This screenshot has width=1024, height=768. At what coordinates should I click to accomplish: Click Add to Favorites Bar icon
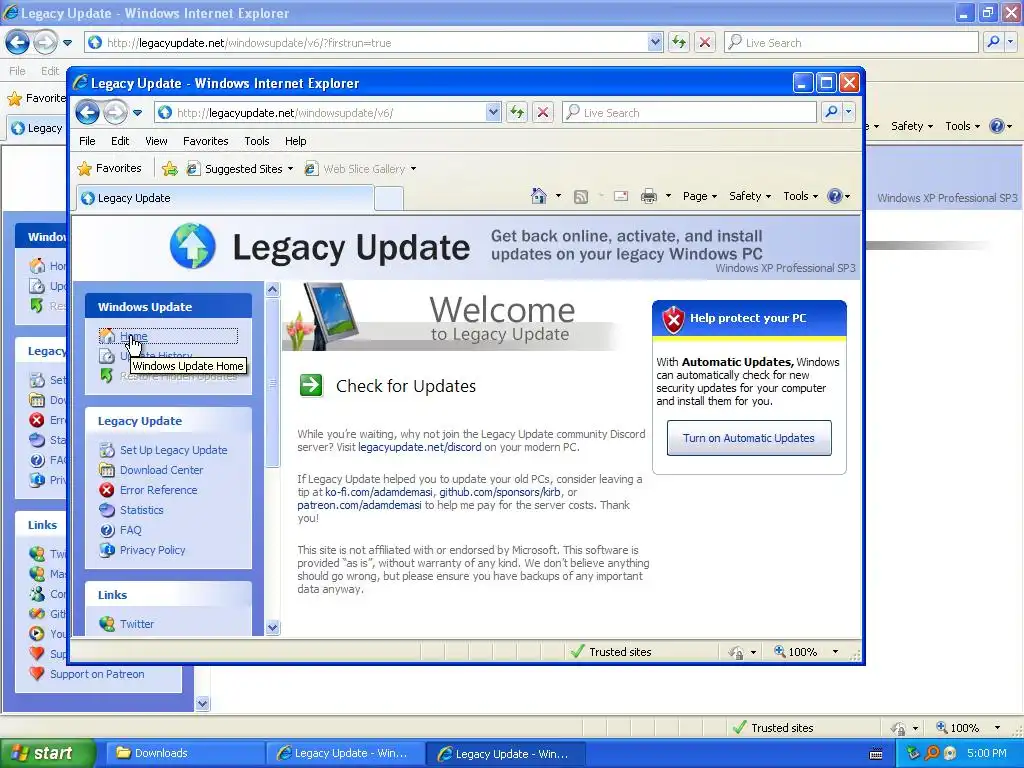[170, 168]
